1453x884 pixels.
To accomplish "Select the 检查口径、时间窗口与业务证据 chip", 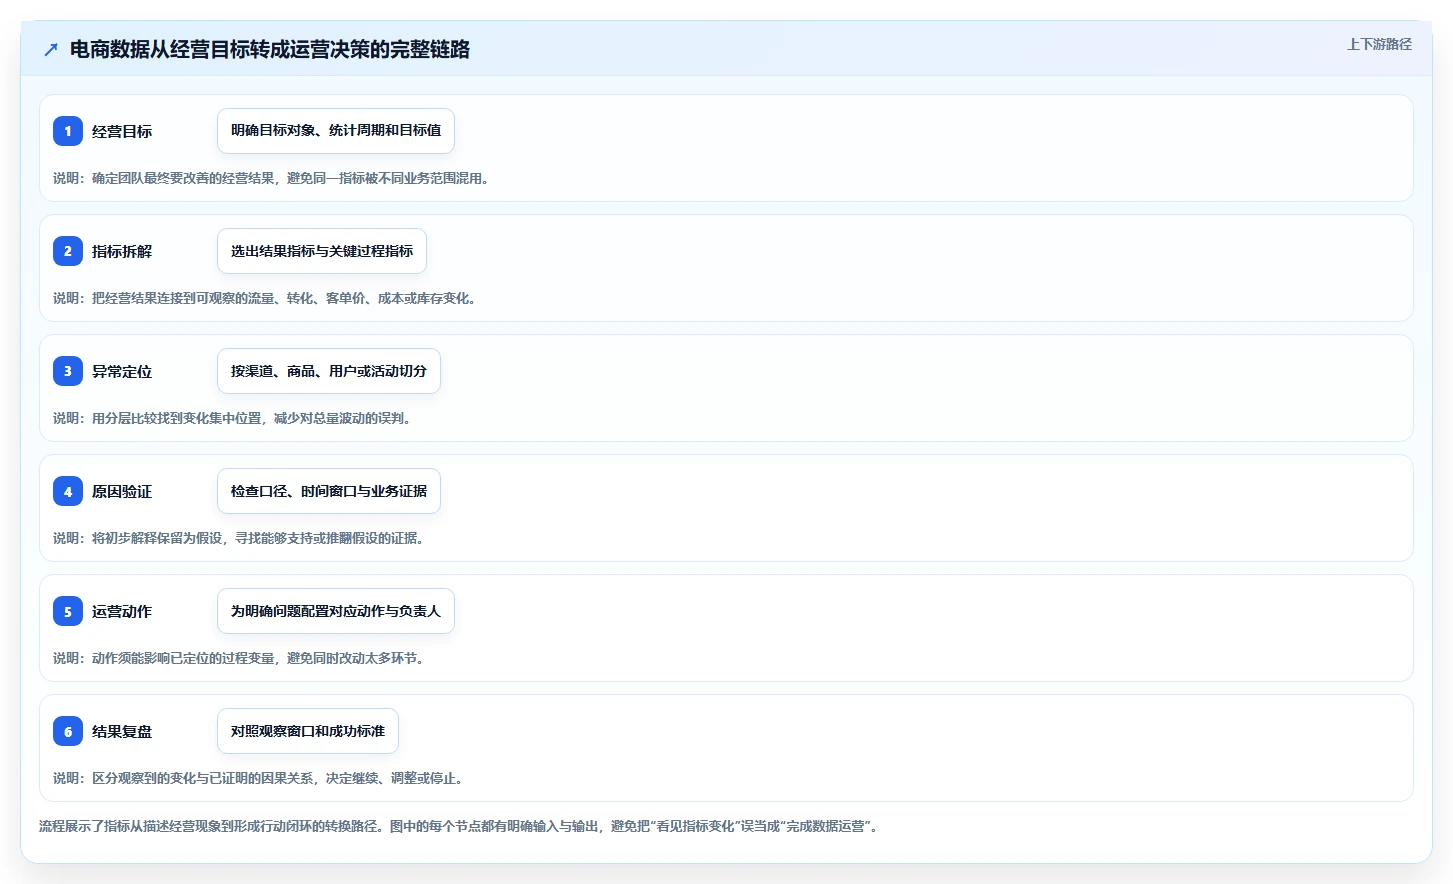I will (329, 491).
